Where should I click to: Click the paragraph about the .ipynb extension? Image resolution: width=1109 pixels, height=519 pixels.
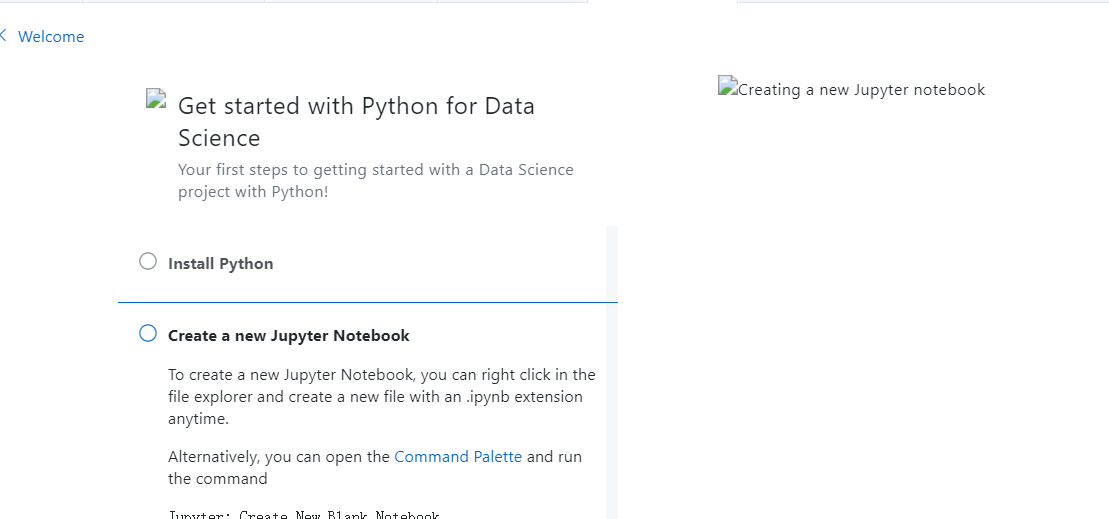click(x=382, y=396)
